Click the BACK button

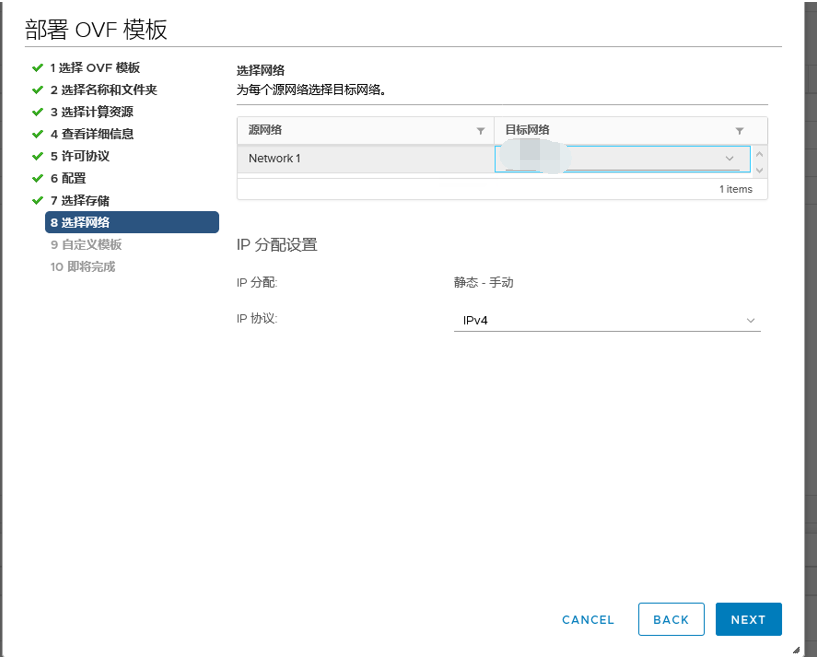(671, 619)
